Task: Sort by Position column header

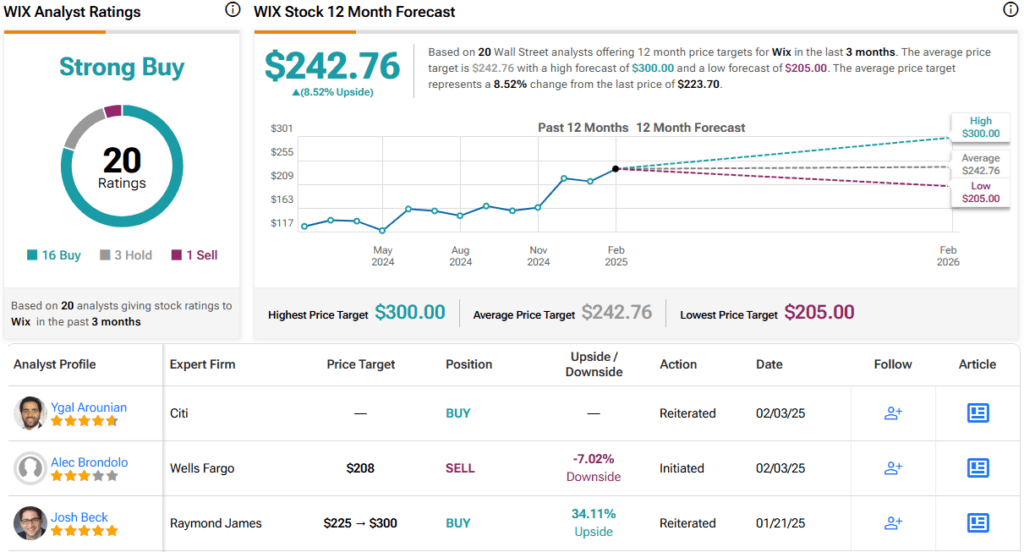Action: 469,365
